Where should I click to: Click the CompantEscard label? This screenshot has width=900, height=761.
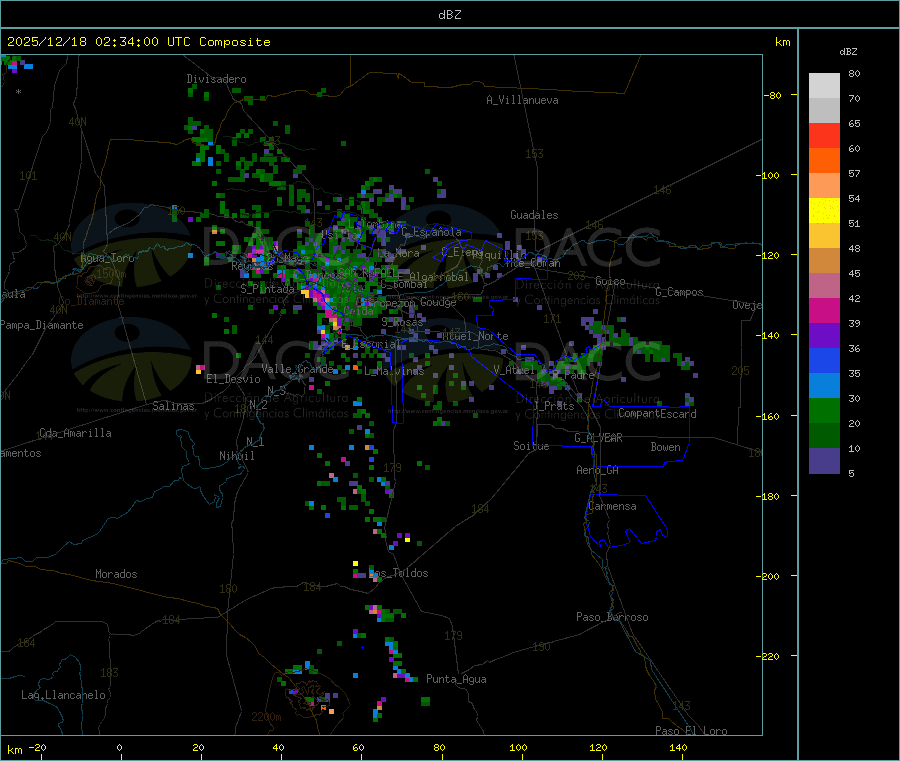click(657, 413)
